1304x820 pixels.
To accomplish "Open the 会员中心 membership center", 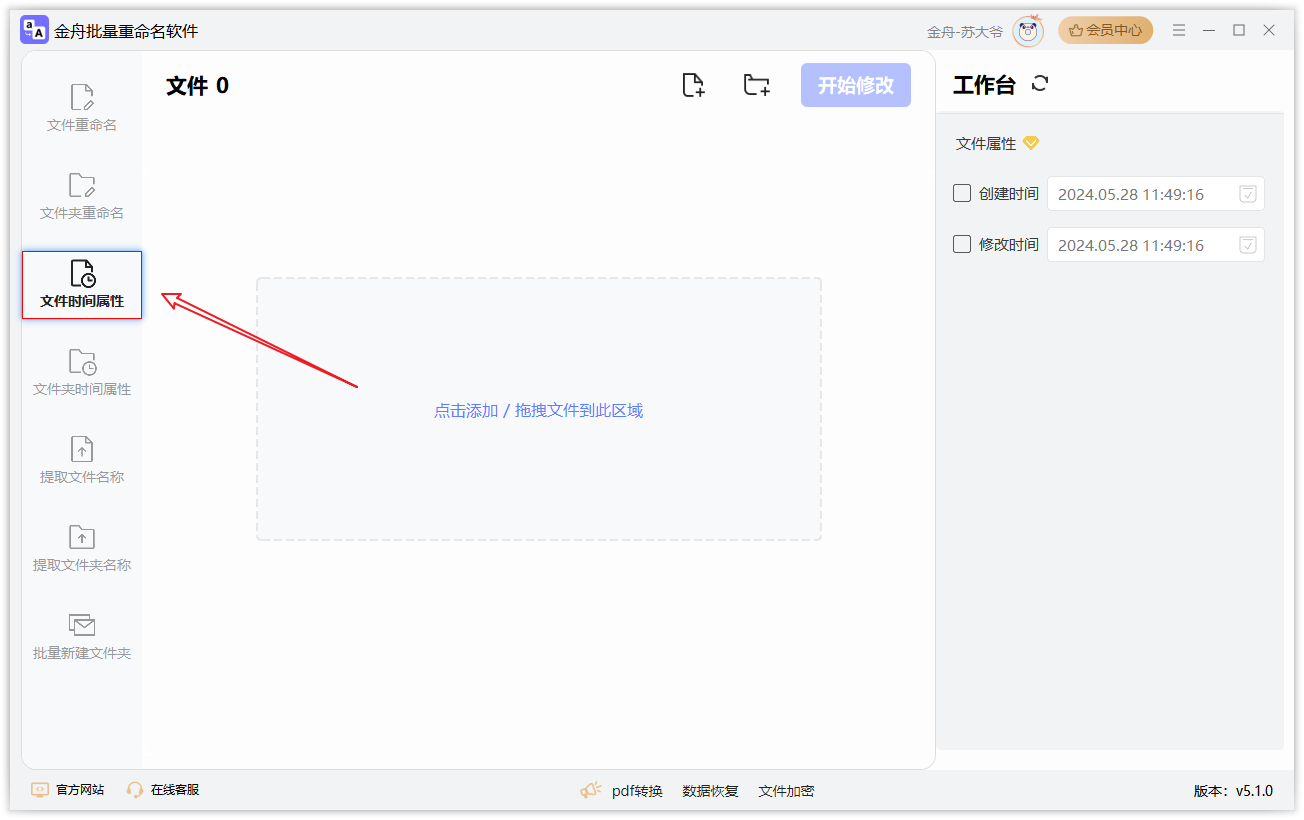I will 1106,30.
